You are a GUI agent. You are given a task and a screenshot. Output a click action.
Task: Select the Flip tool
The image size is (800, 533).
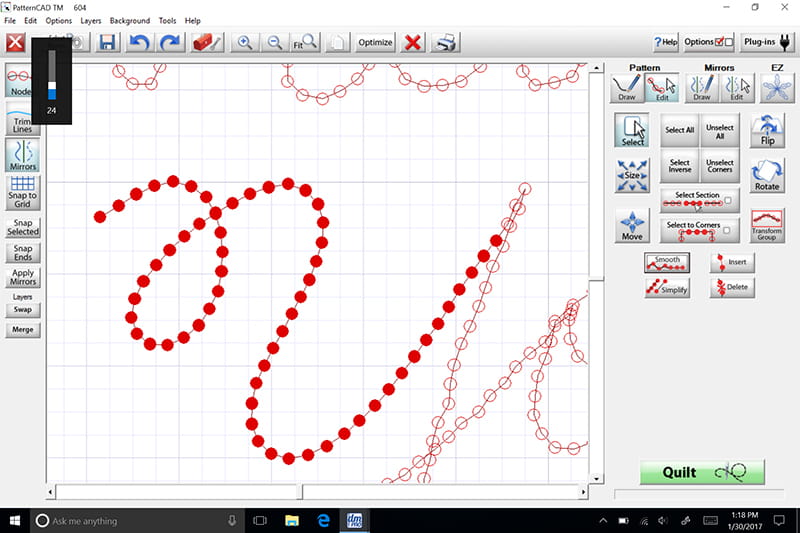click(x=767, y=130)
